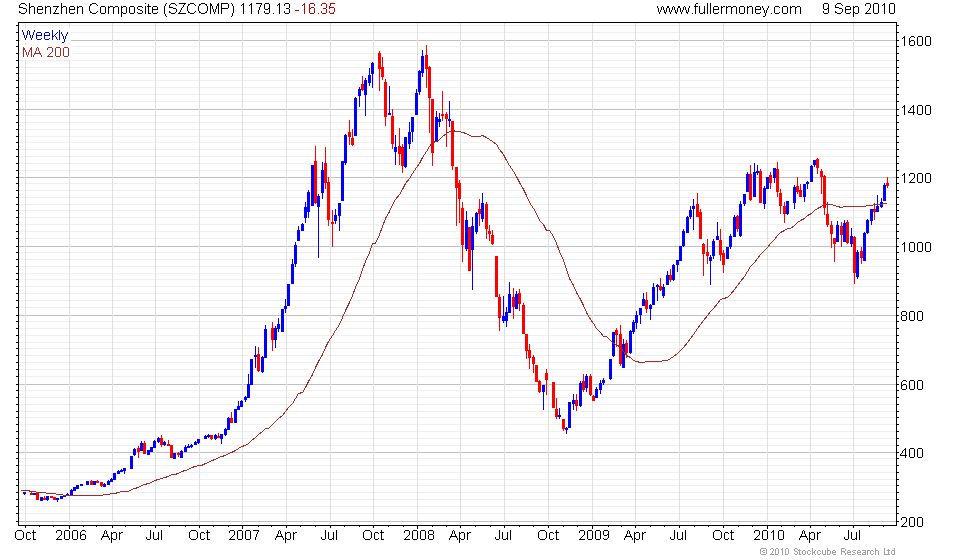Click the 1400 y-axis label
Viewport: 980px width, 560px height.
(916, 110)
